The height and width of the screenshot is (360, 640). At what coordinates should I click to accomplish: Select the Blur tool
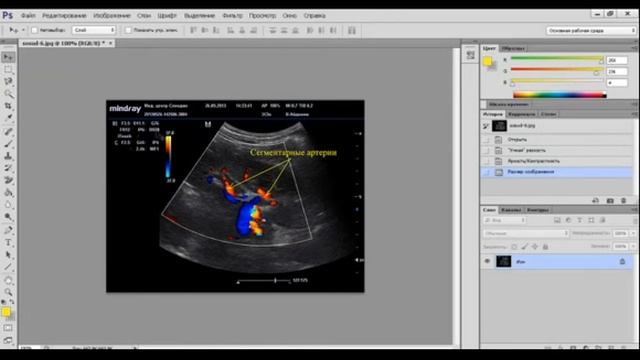pos(8,204)
